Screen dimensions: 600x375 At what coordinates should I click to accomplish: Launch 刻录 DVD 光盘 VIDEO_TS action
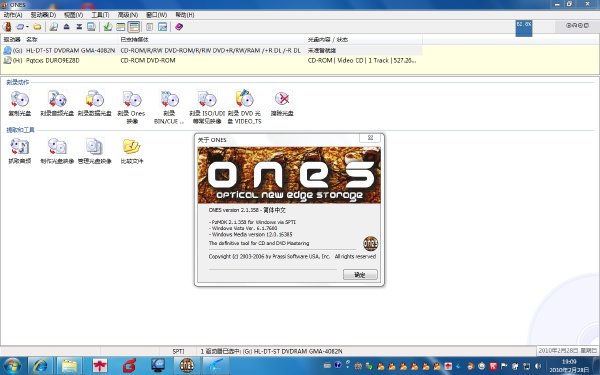tap(244, 107)
